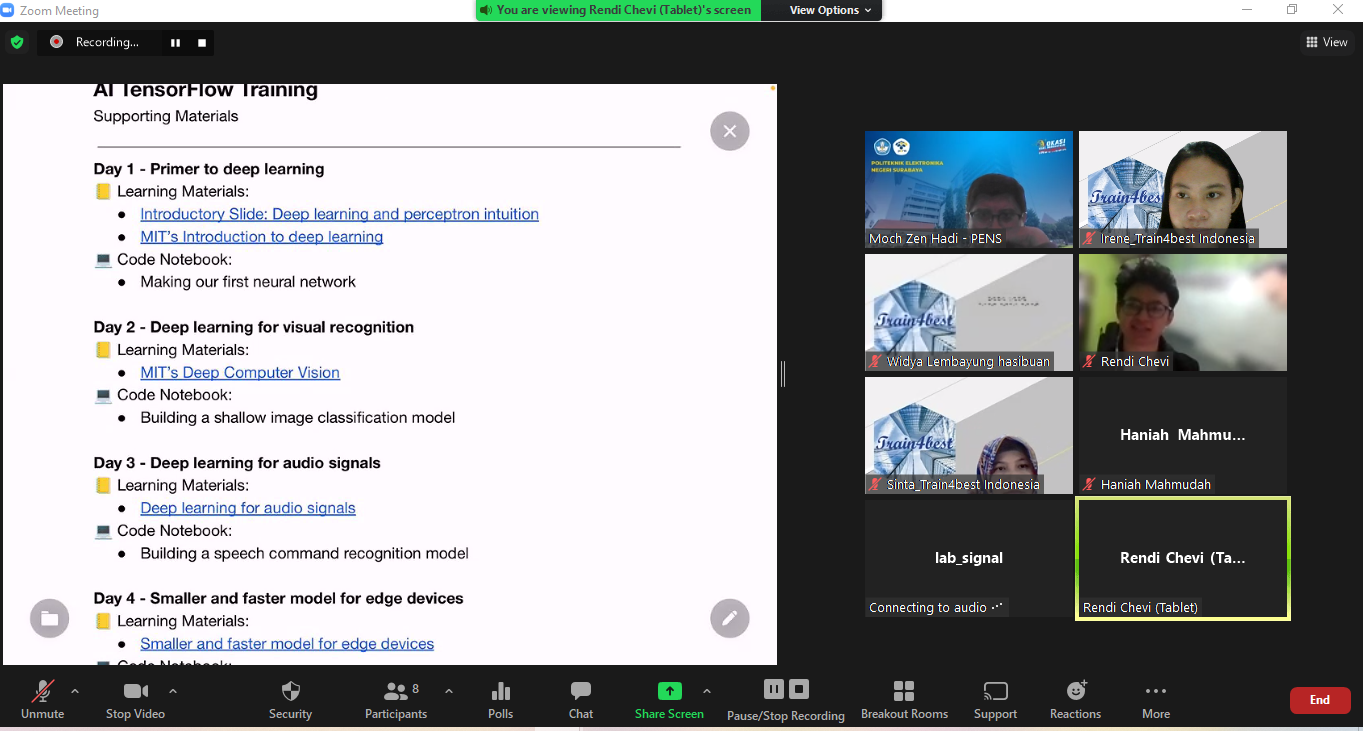
Task: Click the green encryption shield icon
Action: [x=16, y=42]
